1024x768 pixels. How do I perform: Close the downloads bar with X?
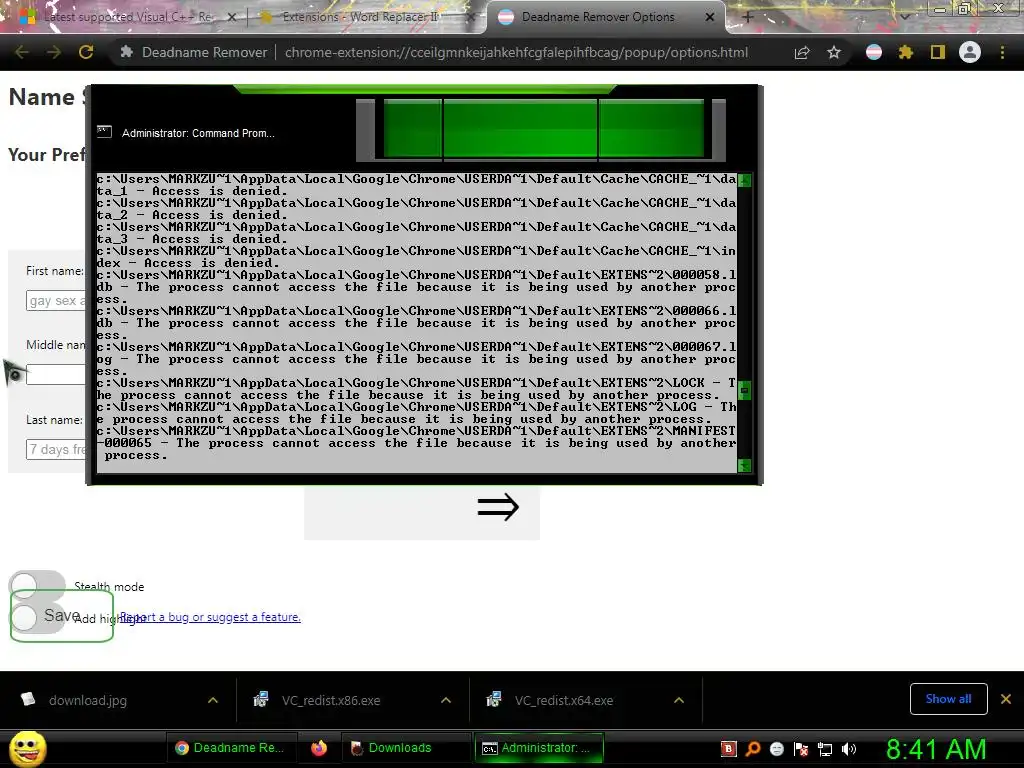(x=1006, y=699)
